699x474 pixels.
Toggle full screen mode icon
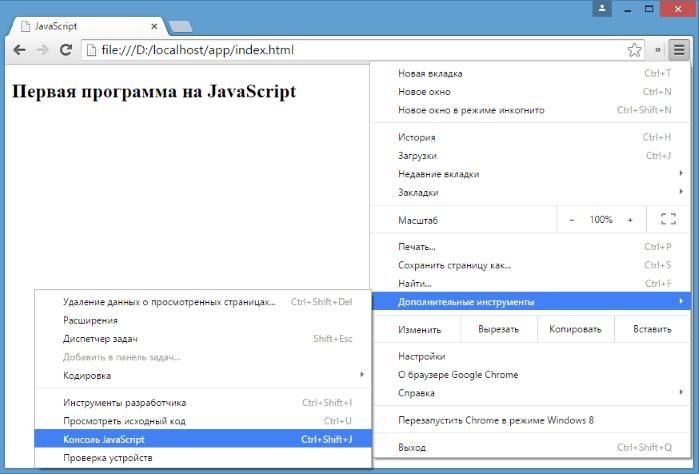[668, 219]
